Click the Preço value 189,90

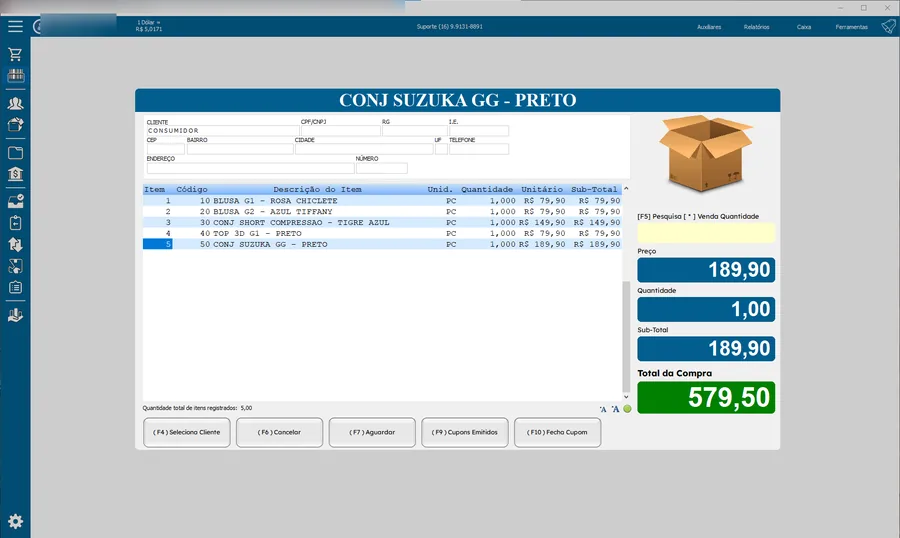(x=706, y=270)
